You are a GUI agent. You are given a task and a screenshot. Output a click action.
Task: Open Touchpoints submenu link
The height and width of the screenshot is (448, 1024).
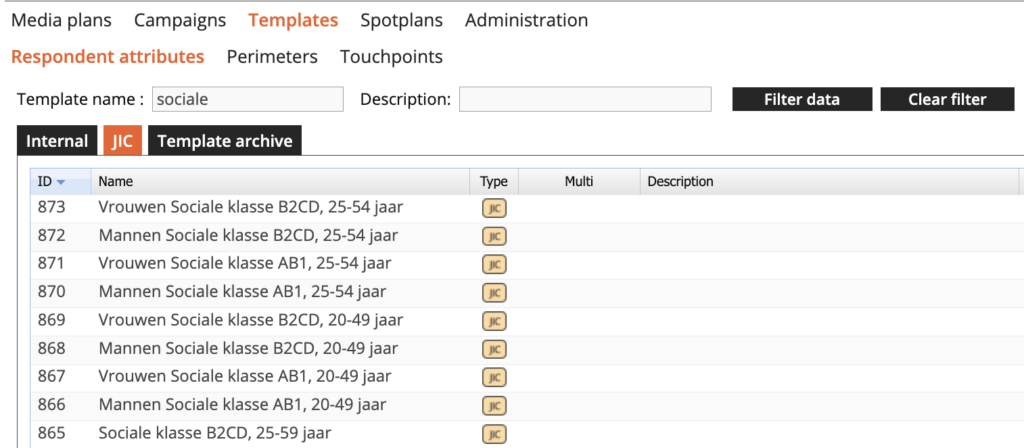pos(391,57)
